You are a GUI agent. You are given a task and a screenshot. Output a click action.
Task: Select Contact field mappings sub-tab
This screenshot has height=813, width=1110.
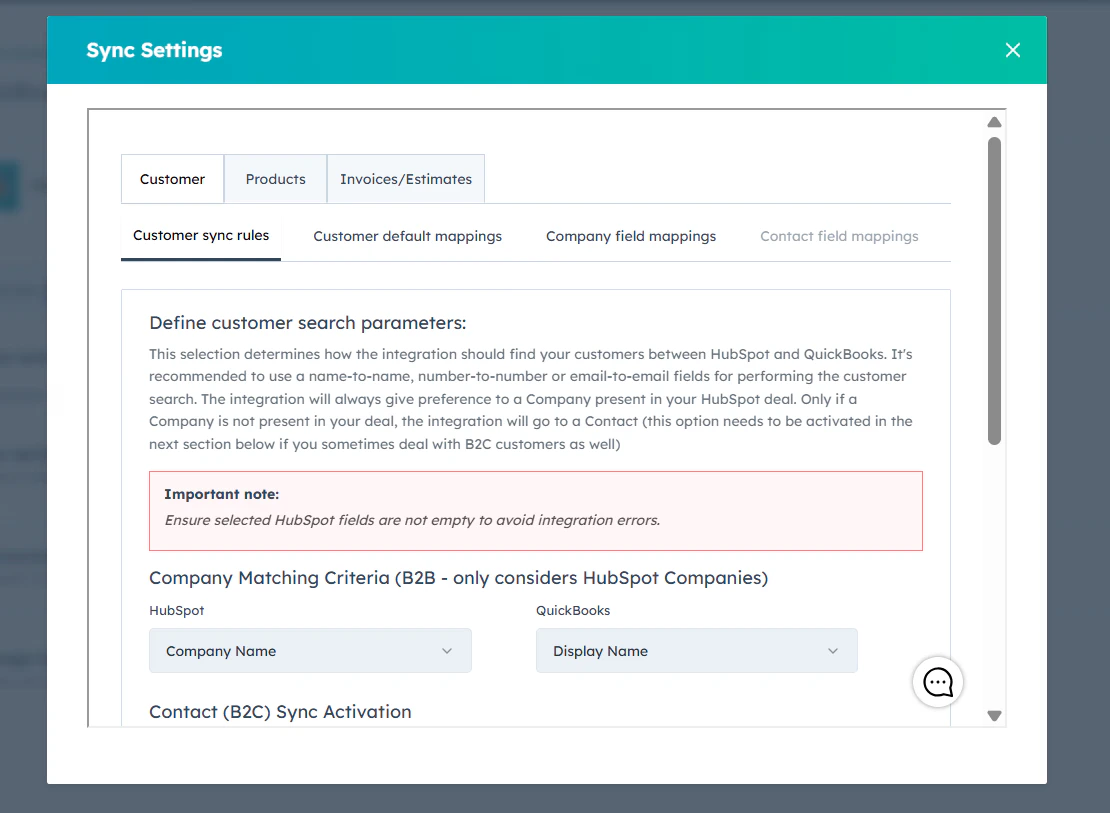(839, 237)
